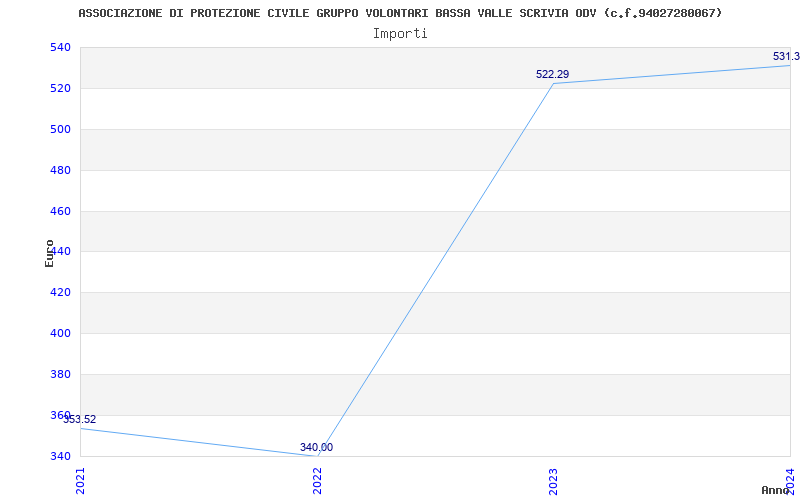Click the 353.52 data label
The height and width of the screenshot is (500, 800).
(80, 419)
